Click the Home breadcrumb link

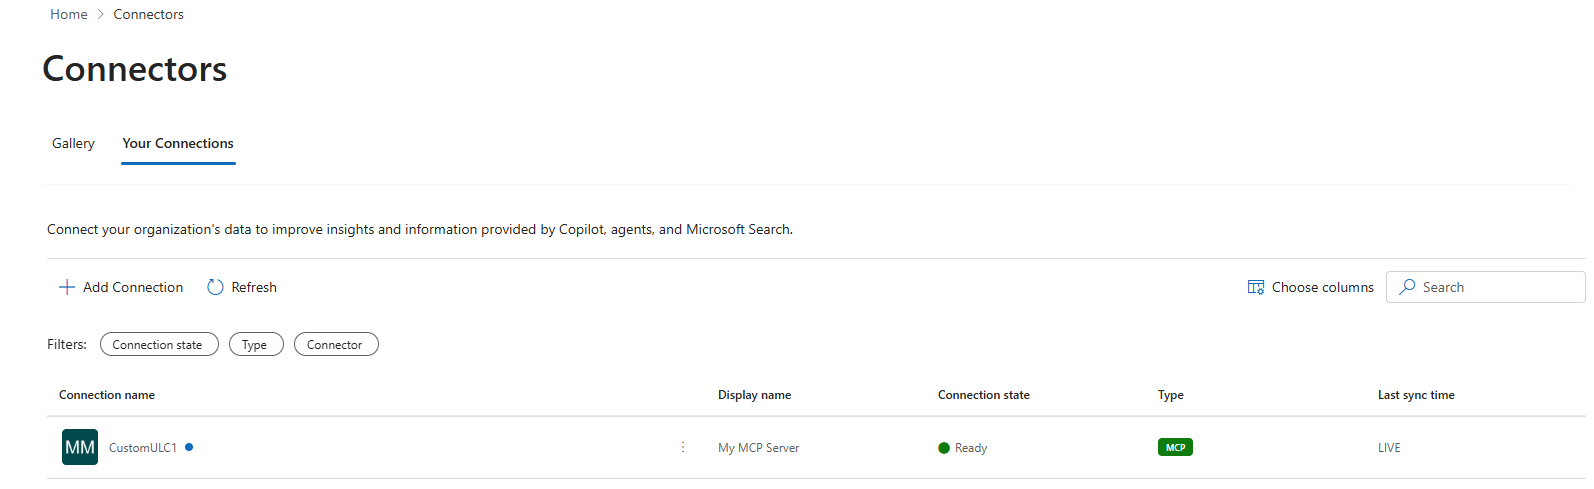point(69,14)
